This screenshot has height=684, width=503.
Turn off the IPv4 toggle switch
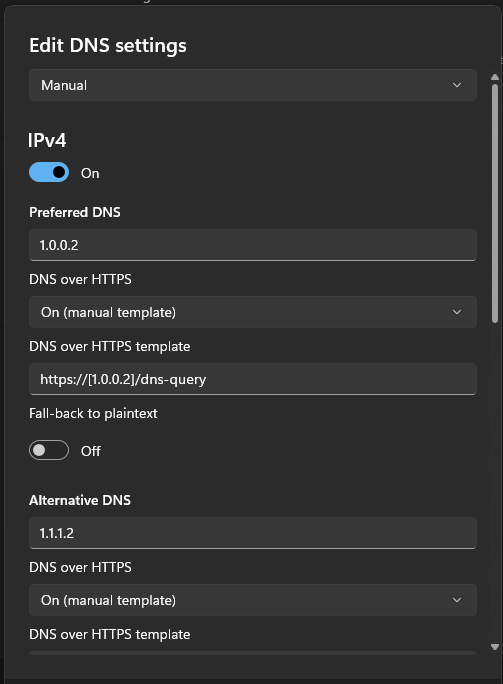(x=49, y=172)
